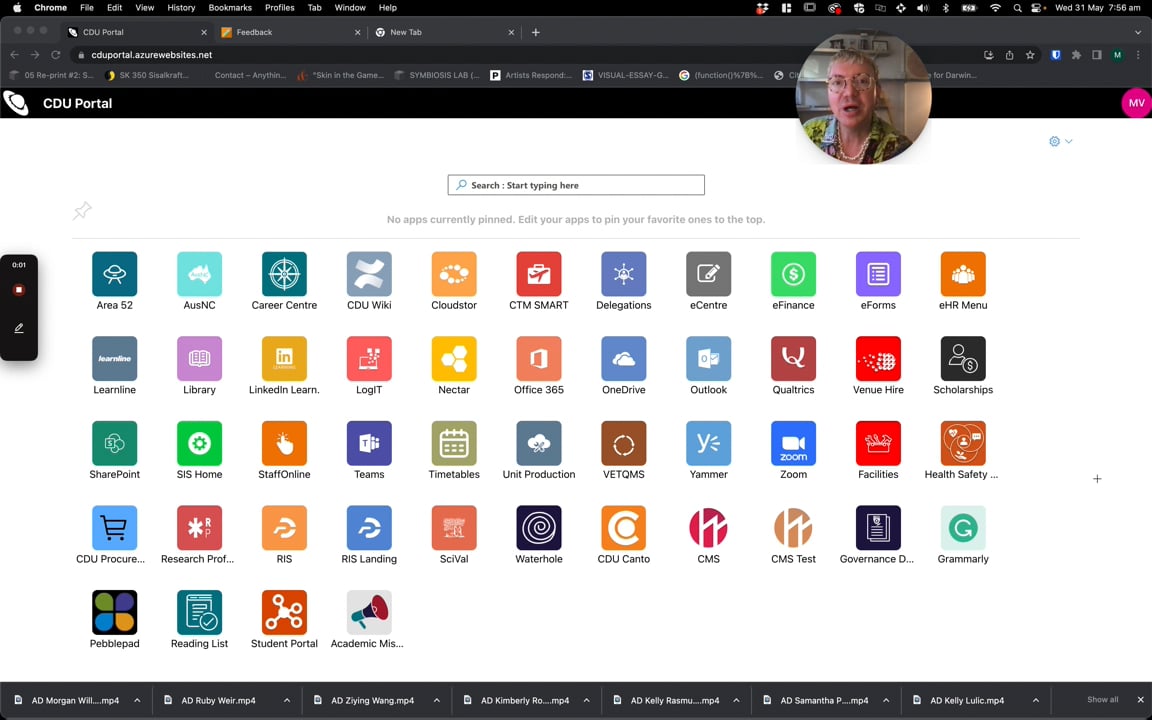Open Career Centre compass icon
Image resolution: width=1152 pixels, height=720 pixels.
coord(284,274)
